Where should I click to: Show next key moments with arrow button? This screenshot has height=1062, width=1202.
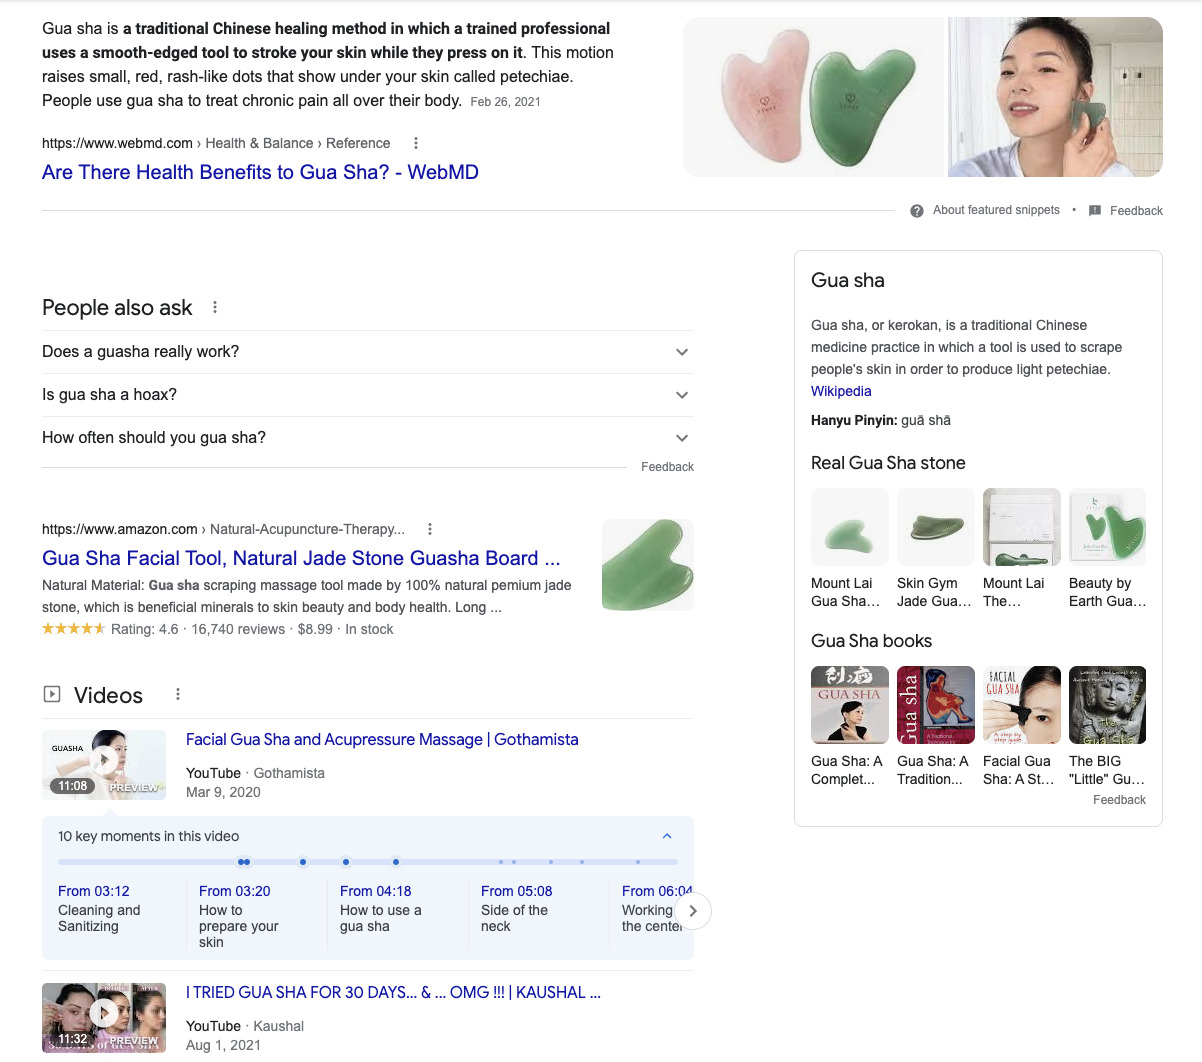(693, 911)
